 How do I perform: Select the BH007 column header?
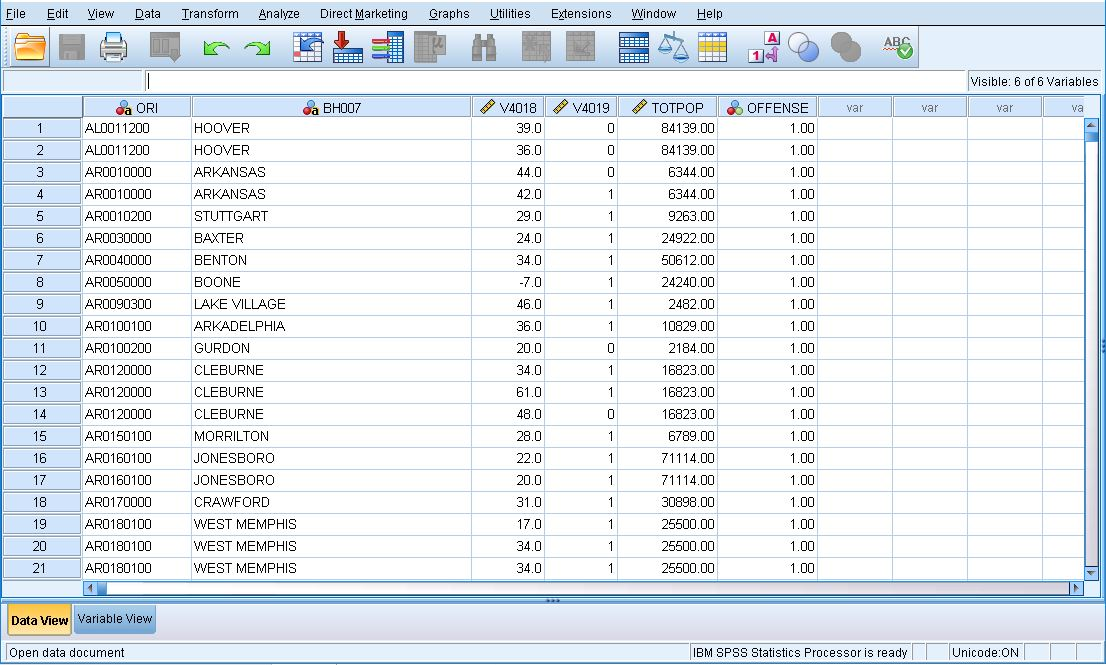331,108
